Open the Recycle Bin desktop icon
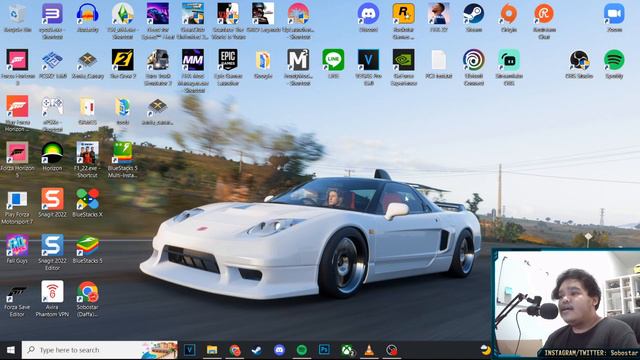 coord(17,17)
